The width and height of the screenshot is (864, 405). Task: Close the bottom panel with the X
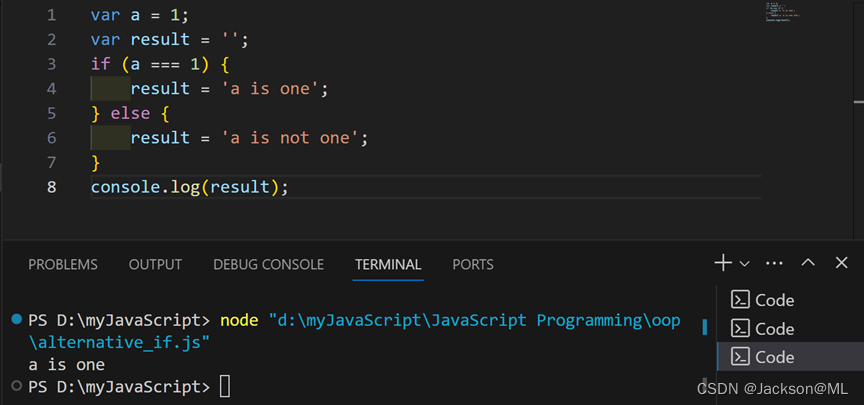842,263
